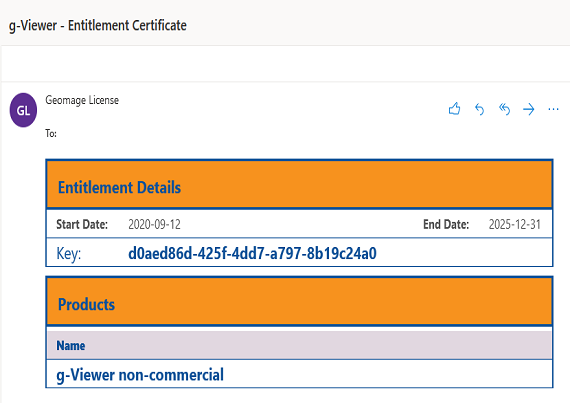Click the GL sender avatar
Viewport: 570px width, 403px height.
[23, 110]
